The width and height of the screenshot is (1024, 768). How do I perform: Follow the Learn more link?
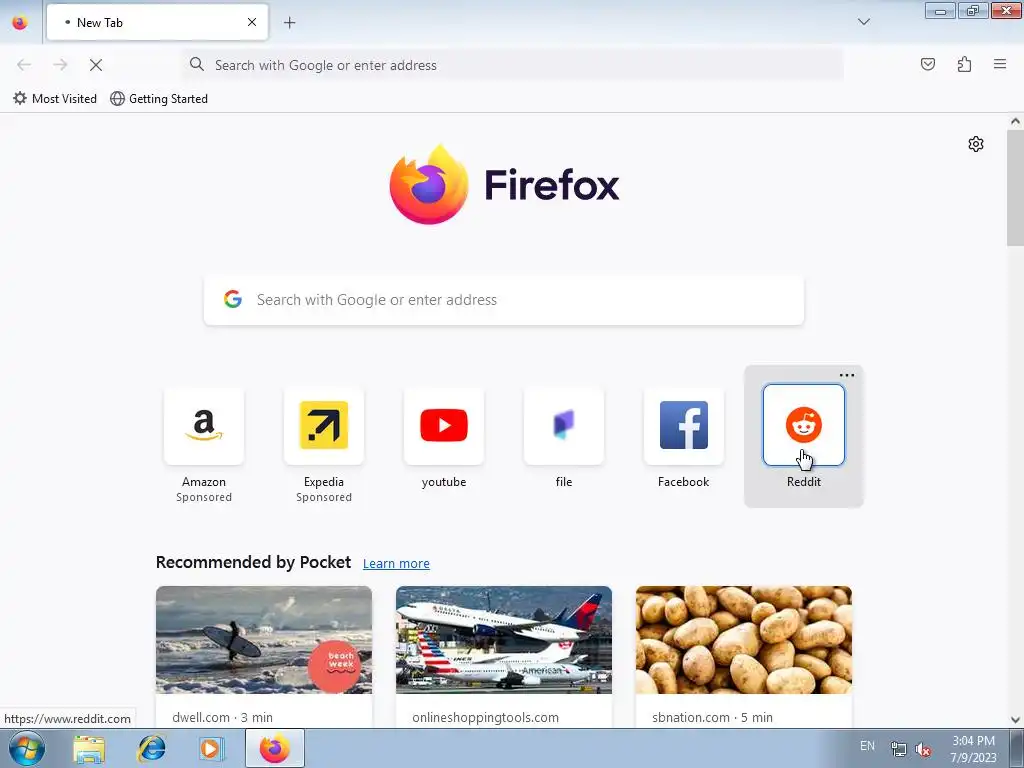click(x=396, y=564)
